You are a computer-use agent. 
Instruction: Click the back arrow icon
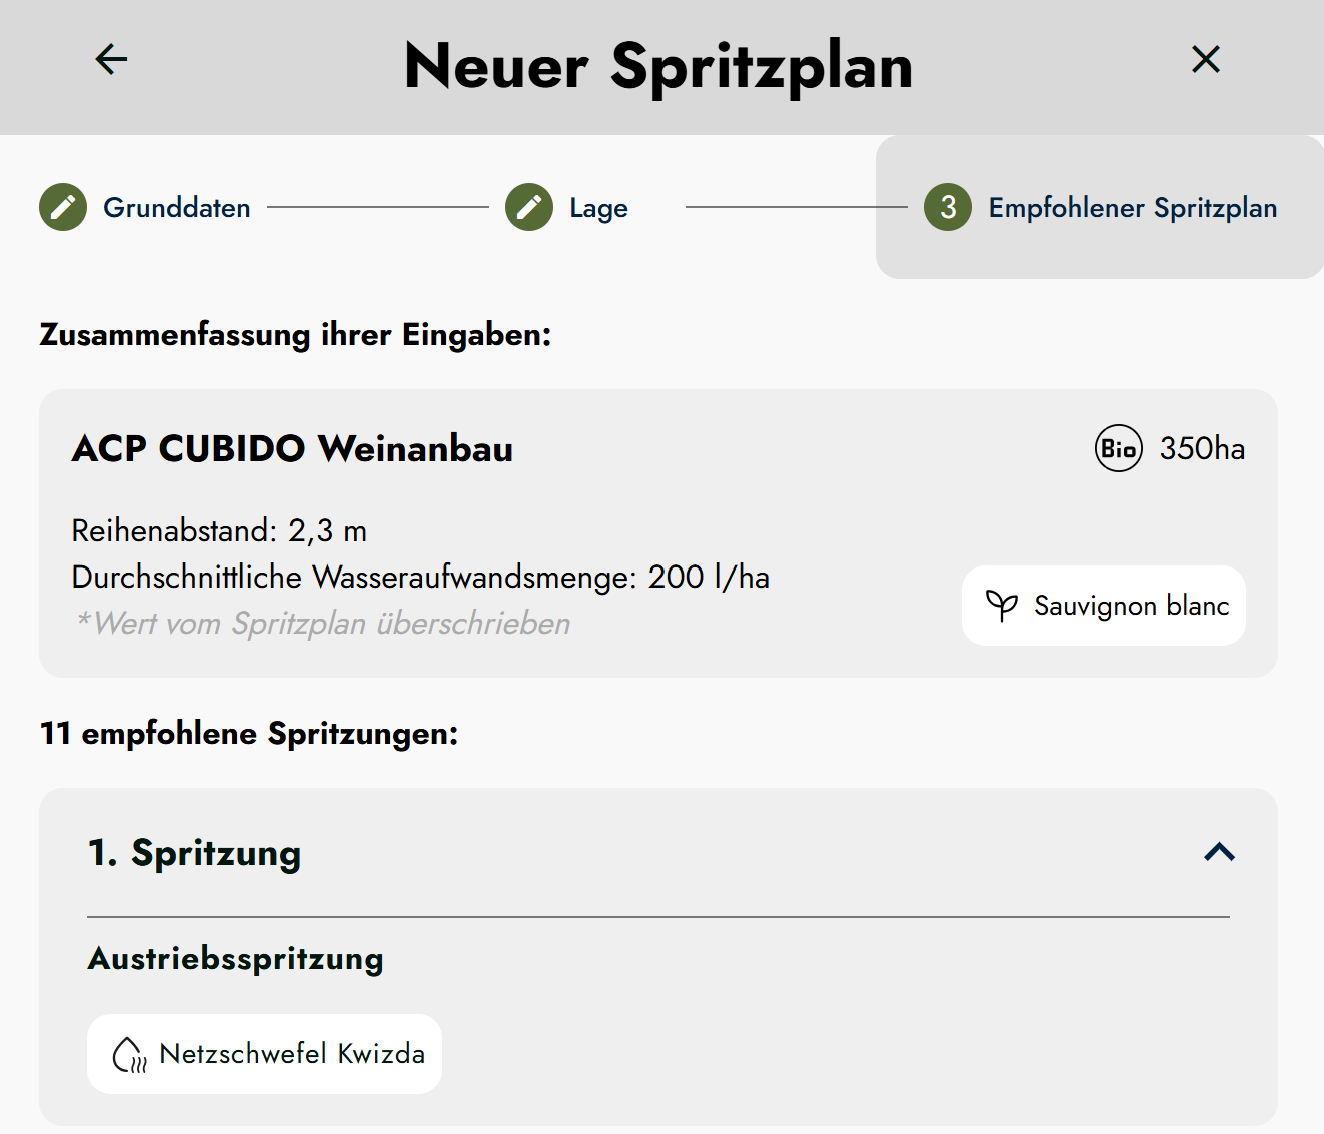111,60
